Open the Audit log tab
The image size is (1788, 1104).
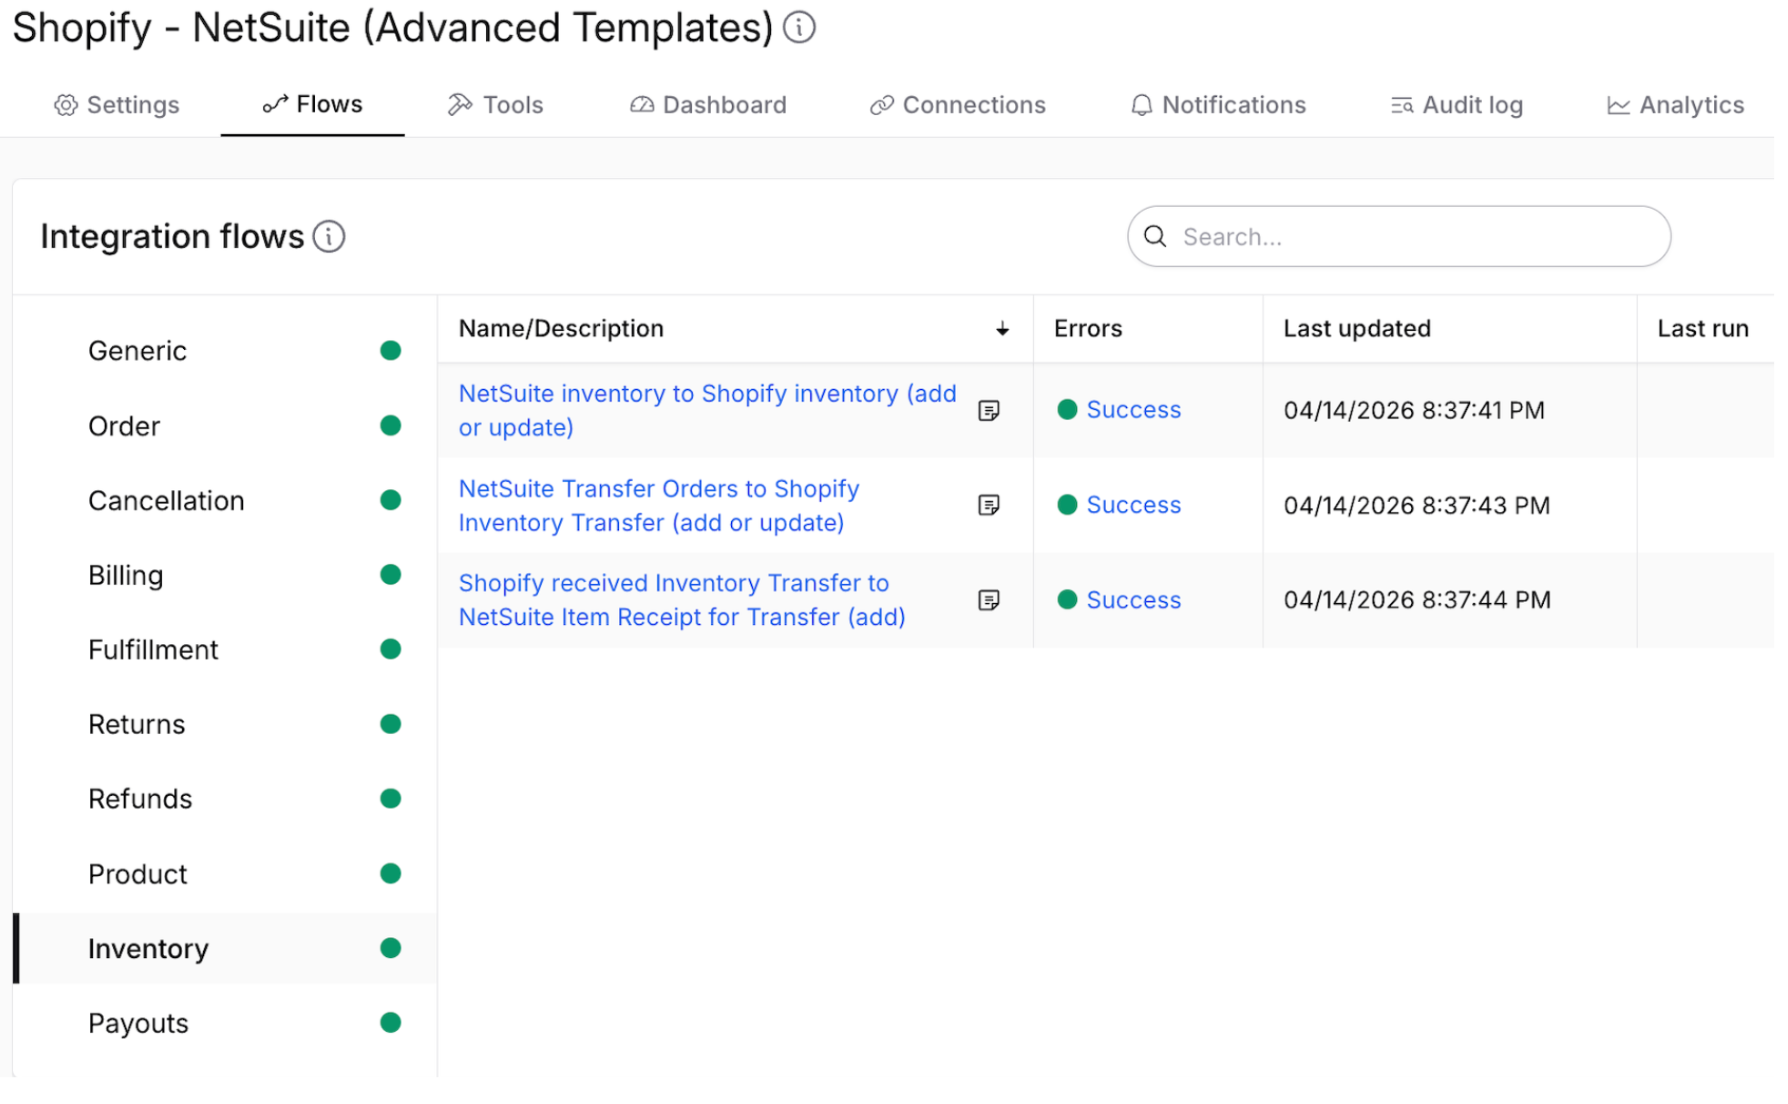click(x=1457, y=105)
